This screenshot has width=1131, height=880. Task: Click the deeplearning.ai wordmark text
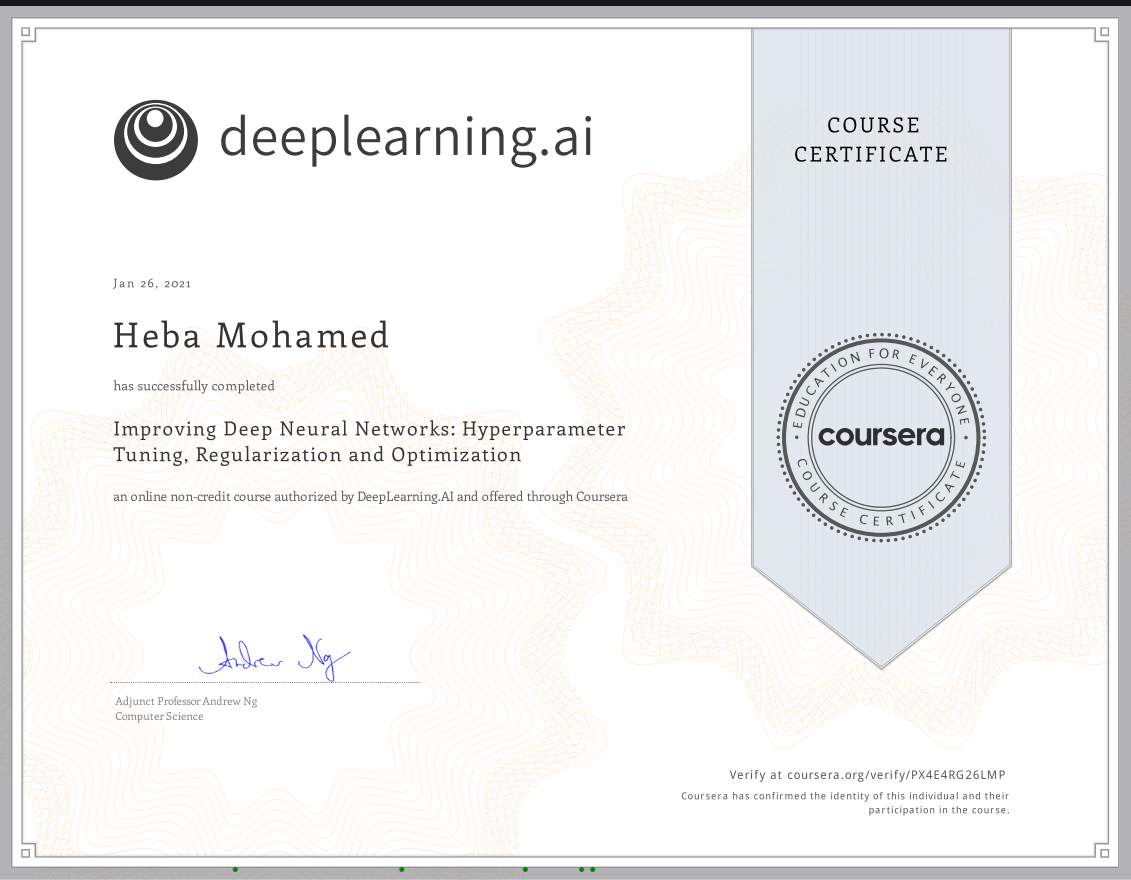(406, 137)
